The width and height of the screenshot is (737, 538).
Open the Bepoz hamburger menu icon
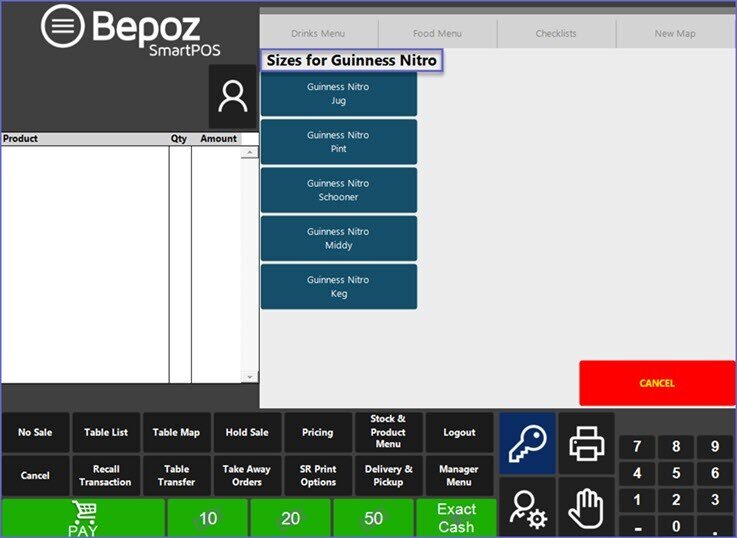(63, 26)
